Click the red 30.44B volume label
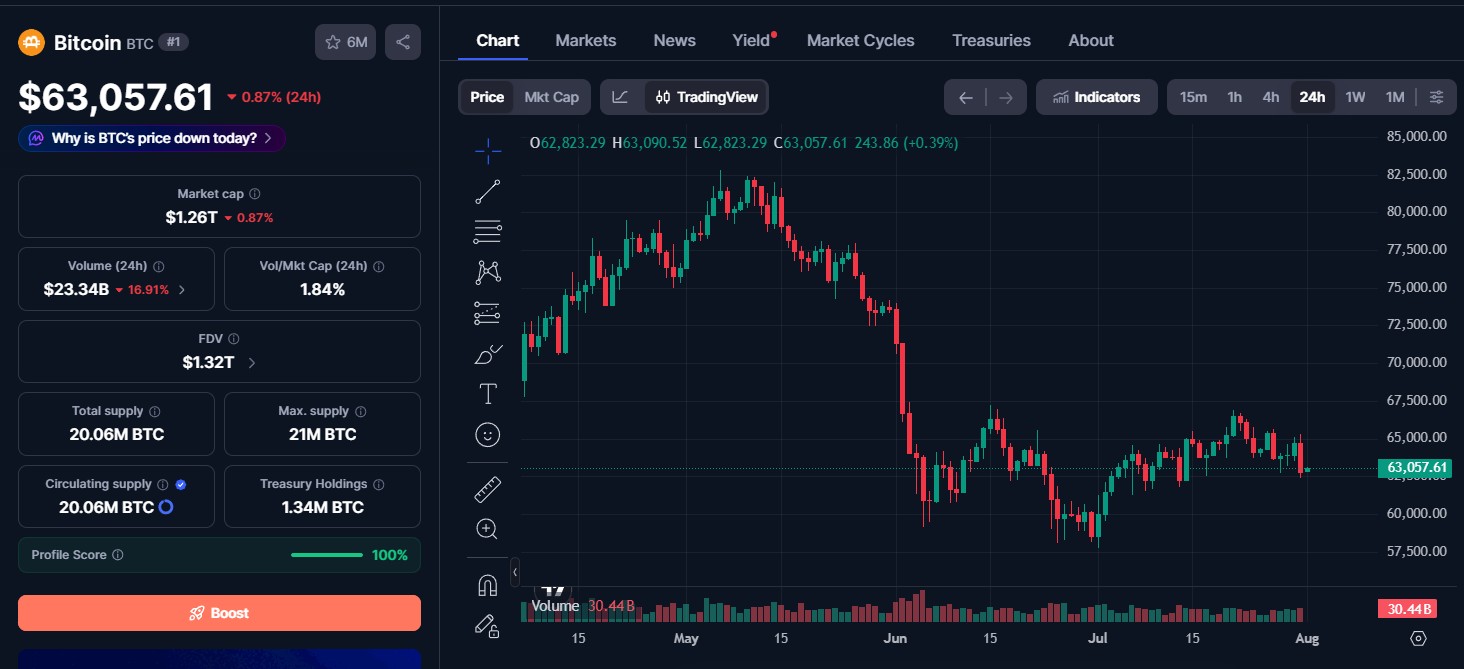 click(1407, 609)
